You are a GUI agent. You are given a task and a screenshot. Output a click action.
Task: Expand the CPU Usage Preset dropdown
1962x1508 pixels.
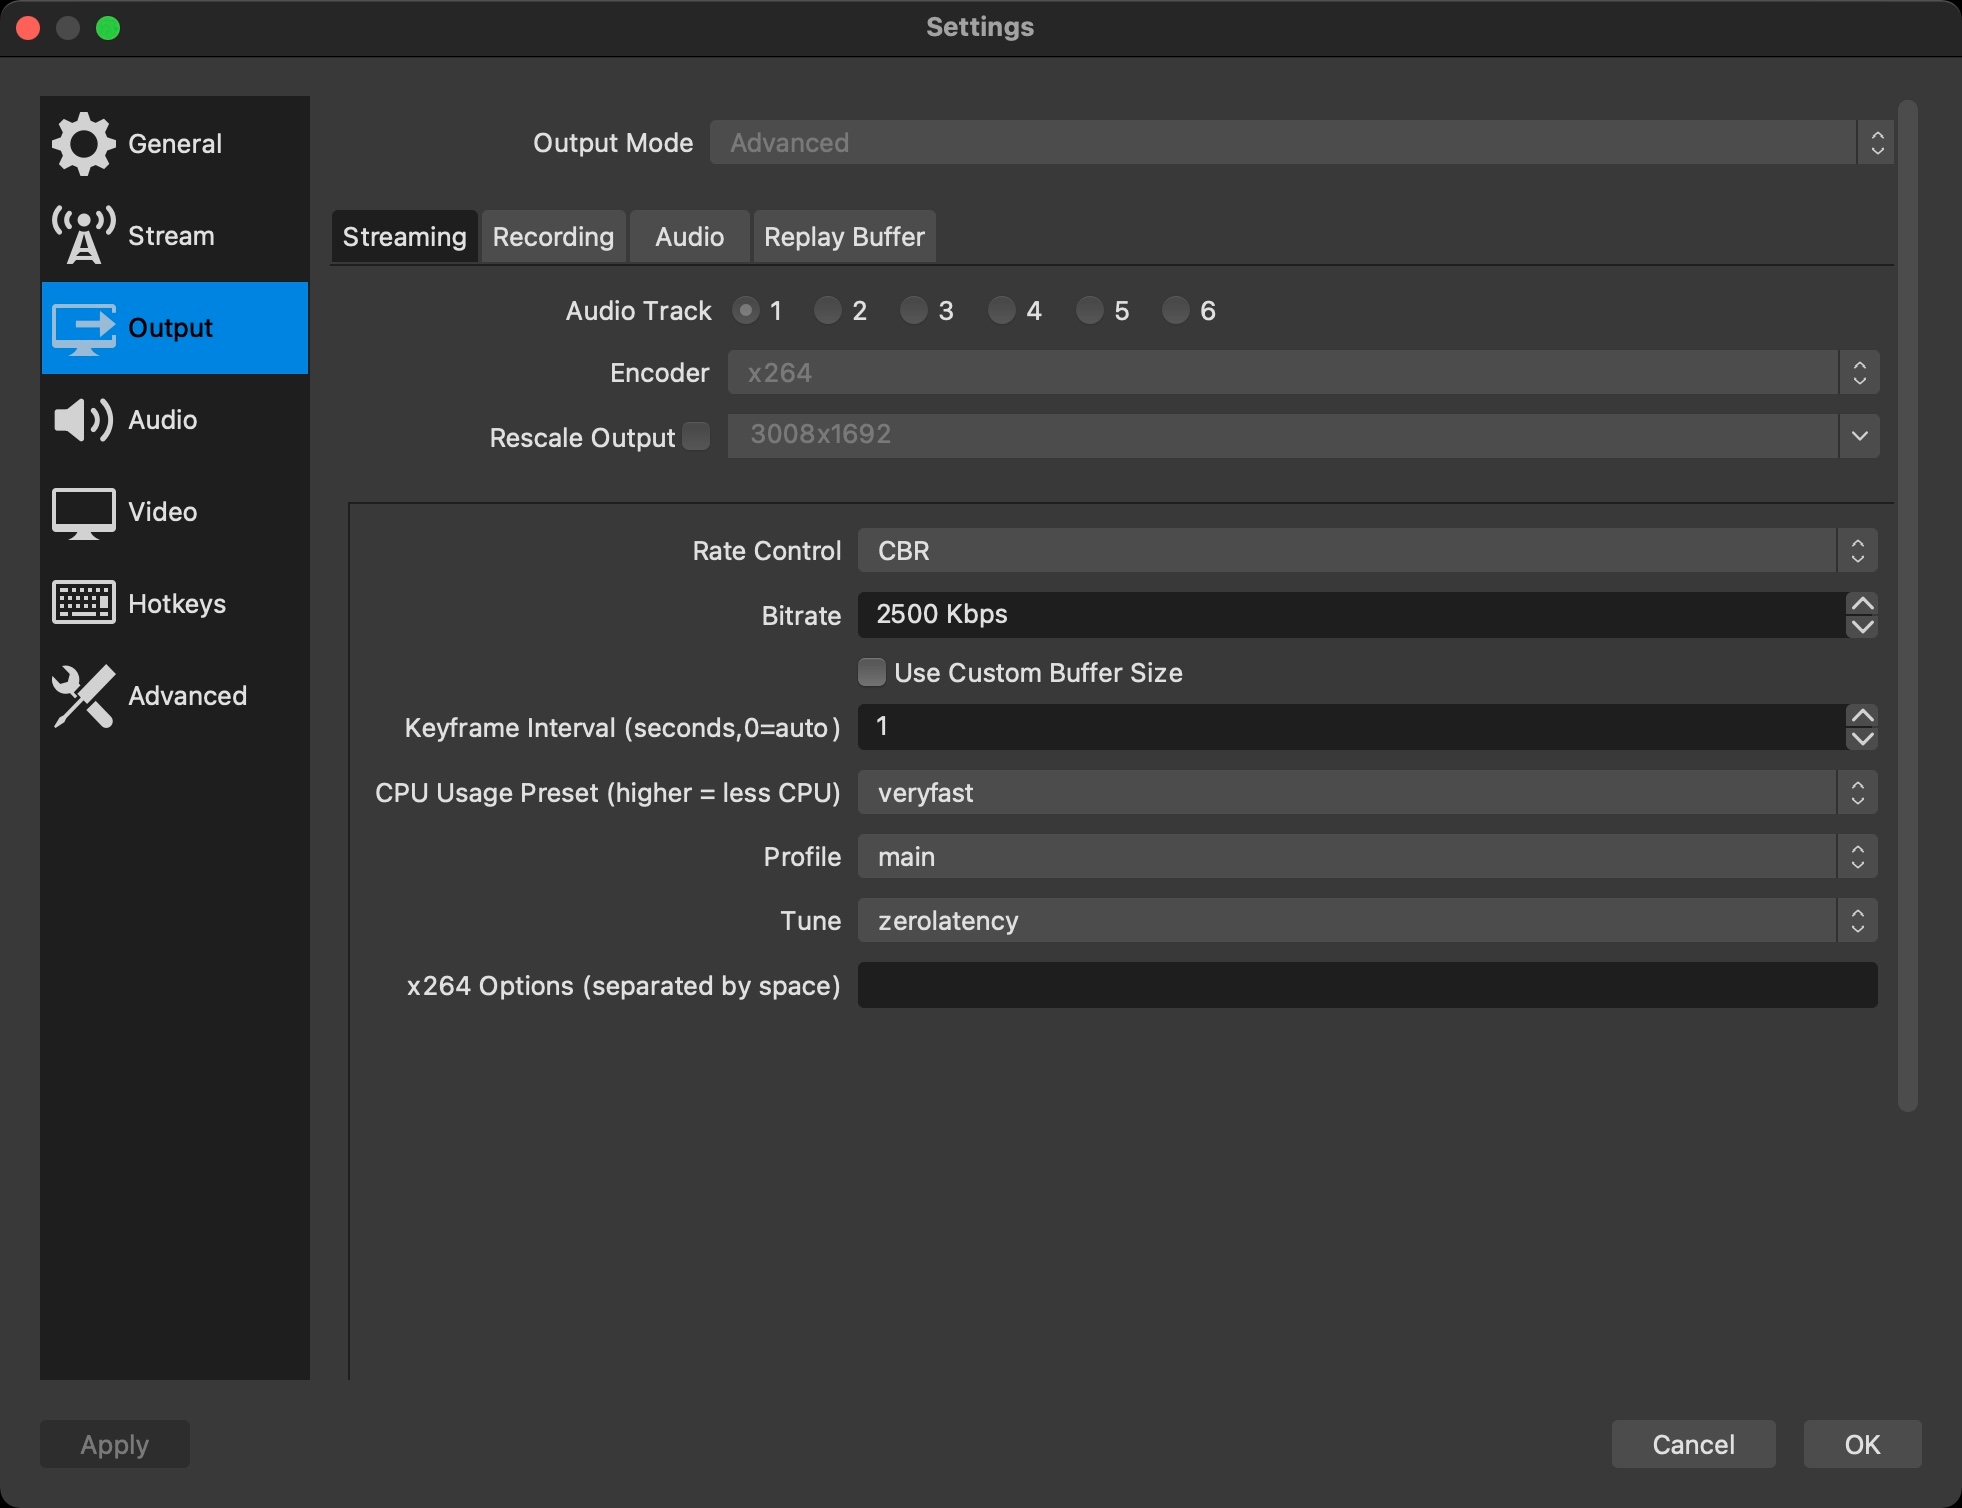(x=1366, y=793)
